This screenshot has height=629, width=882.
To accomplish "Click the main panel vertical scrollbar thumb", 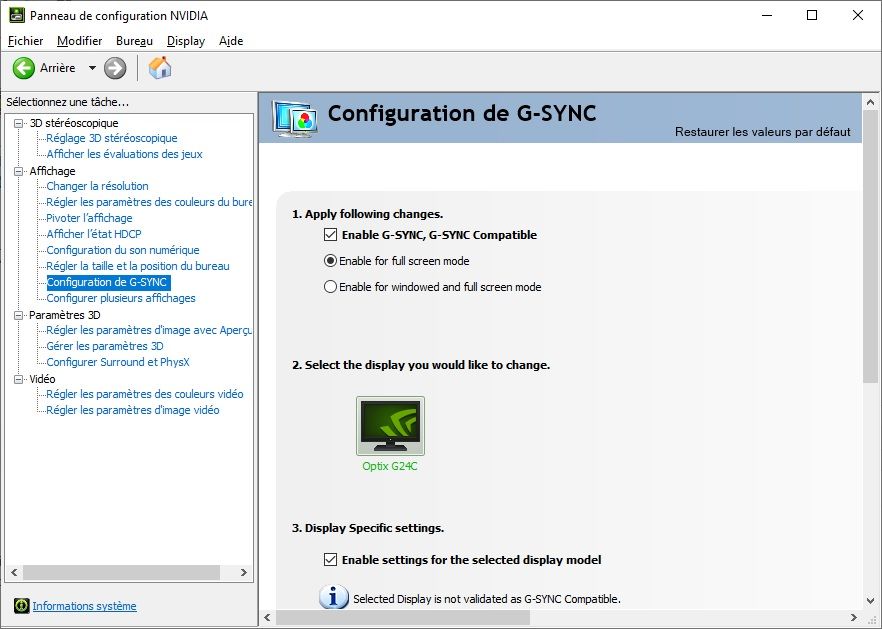I will click(871, 248).
